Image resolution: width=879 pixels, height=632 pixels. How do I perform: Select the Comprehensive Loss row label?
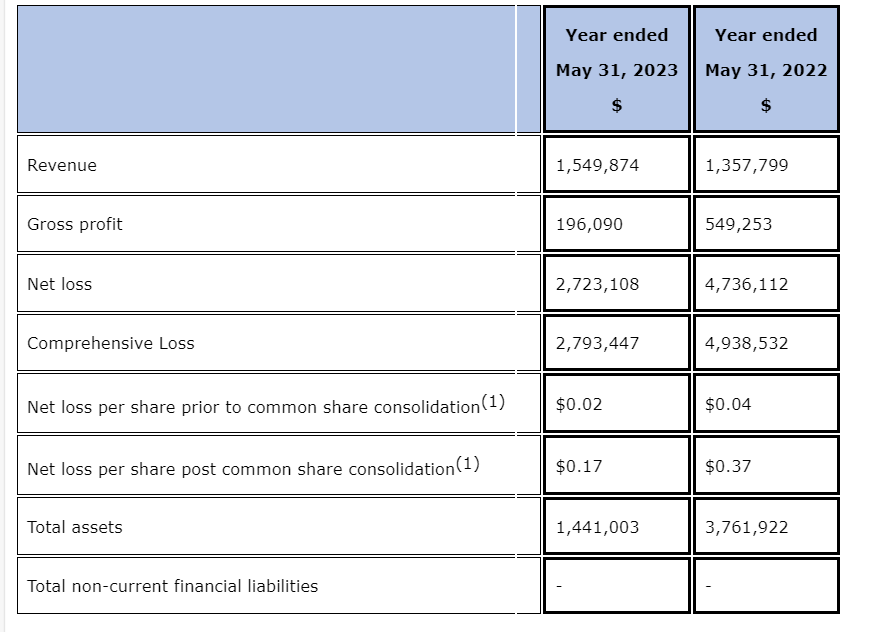click(x=111, y=343)
